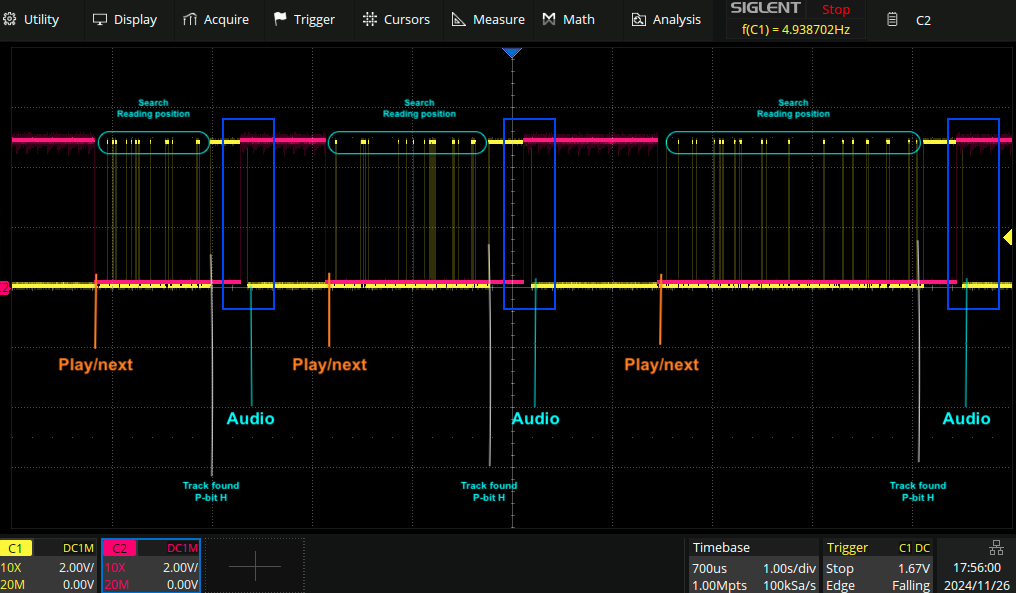Click the Acquire waveform icon
Viewport: 1016px width, 593px height.
[191, 19]
